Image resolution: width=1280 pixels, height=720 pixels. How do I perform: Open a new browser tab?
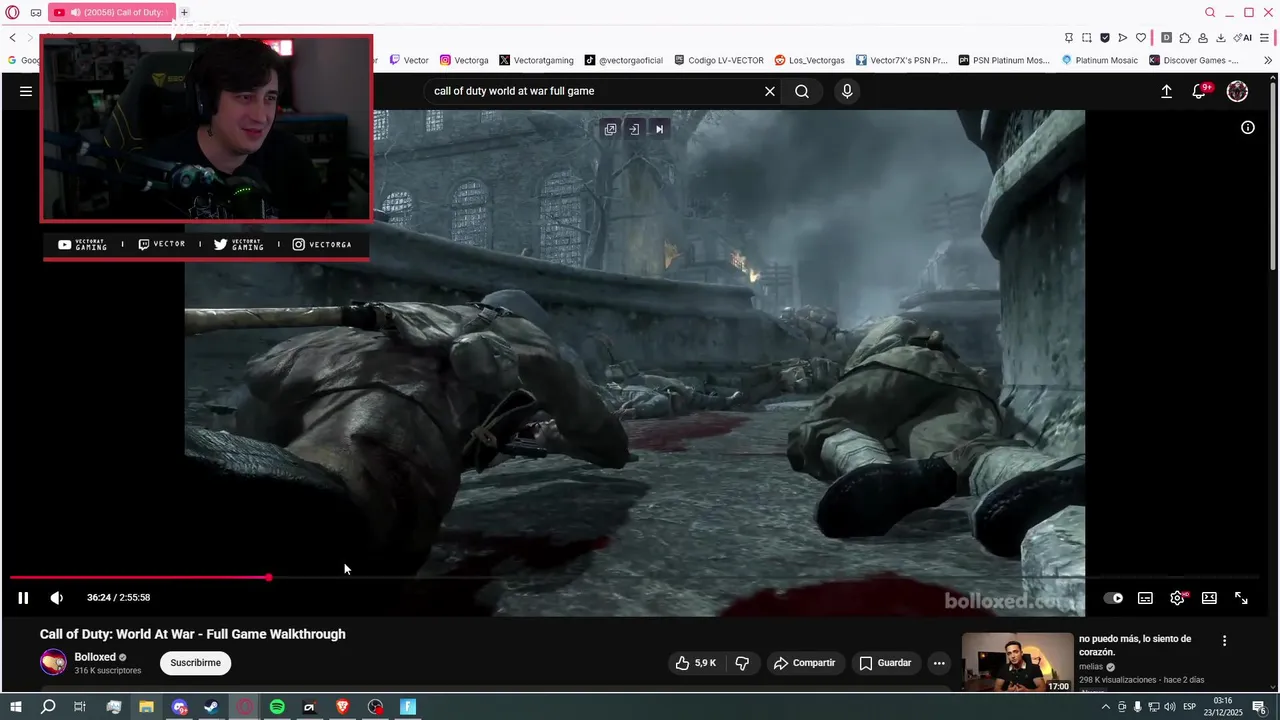pos(184,12)
